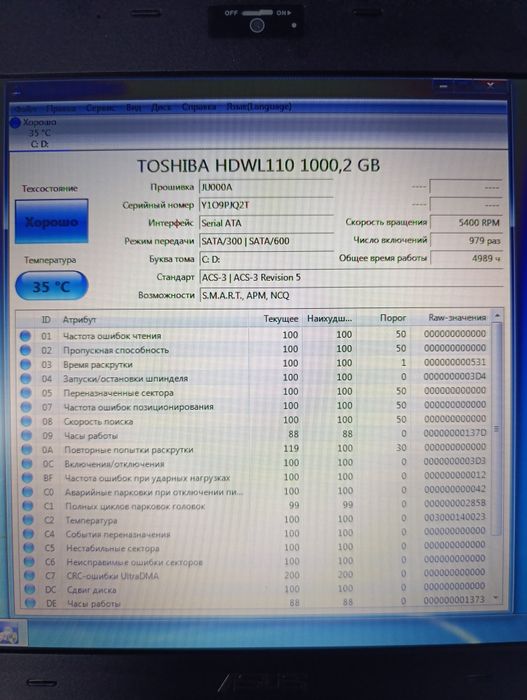Image resolution: width=527 pixels, height=700 pixels.
Task: Click status circle for 0C Включения/отключения
Action: click(27, 464)
